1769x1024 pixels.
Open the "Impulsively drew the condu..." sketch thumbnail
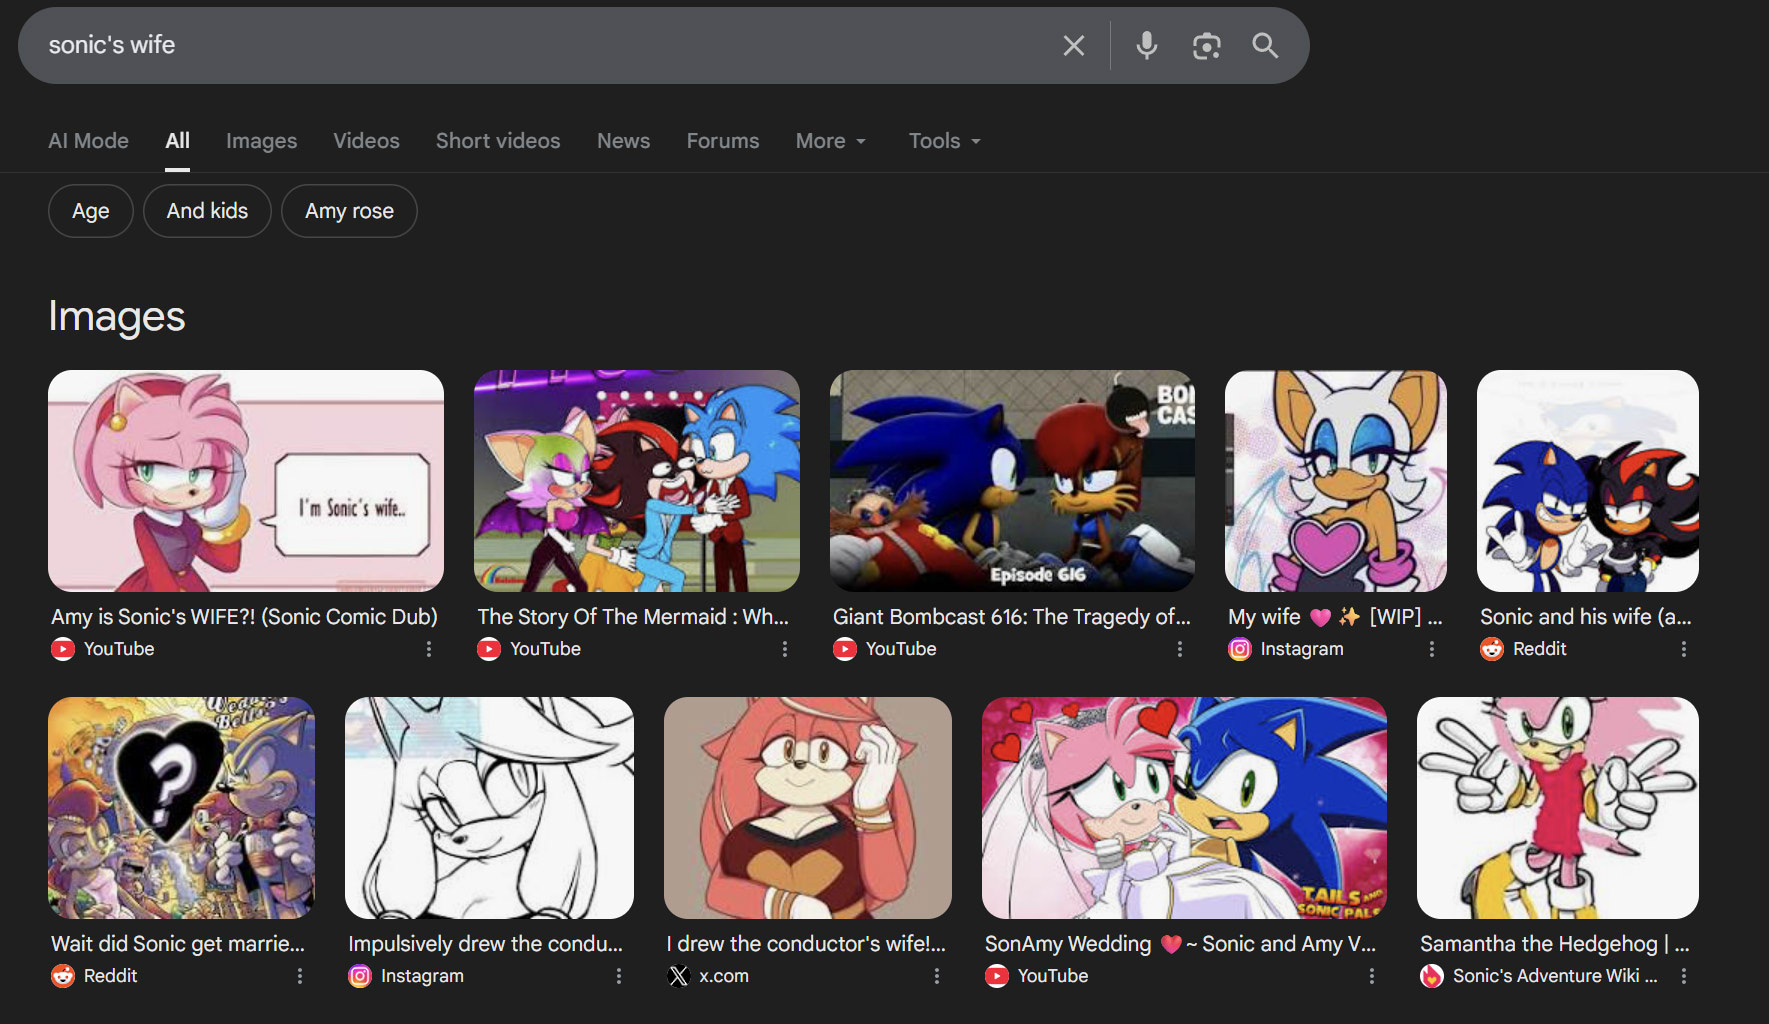tap(489, 808)
